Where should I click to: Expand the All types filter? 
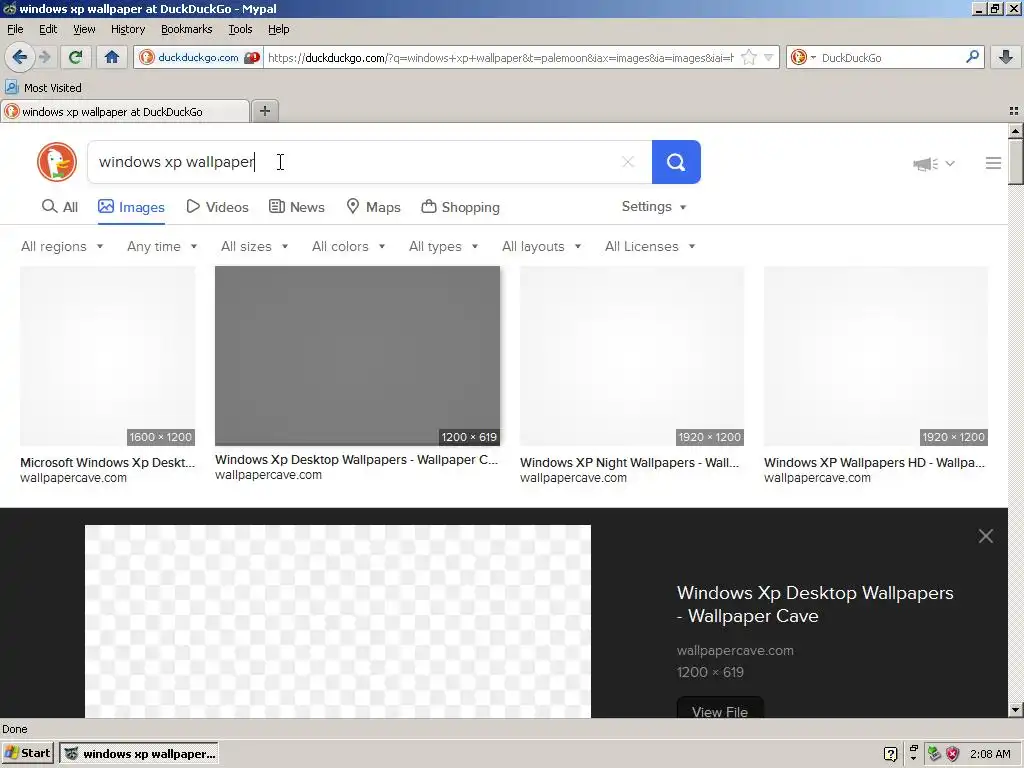(x=443, y=246)
